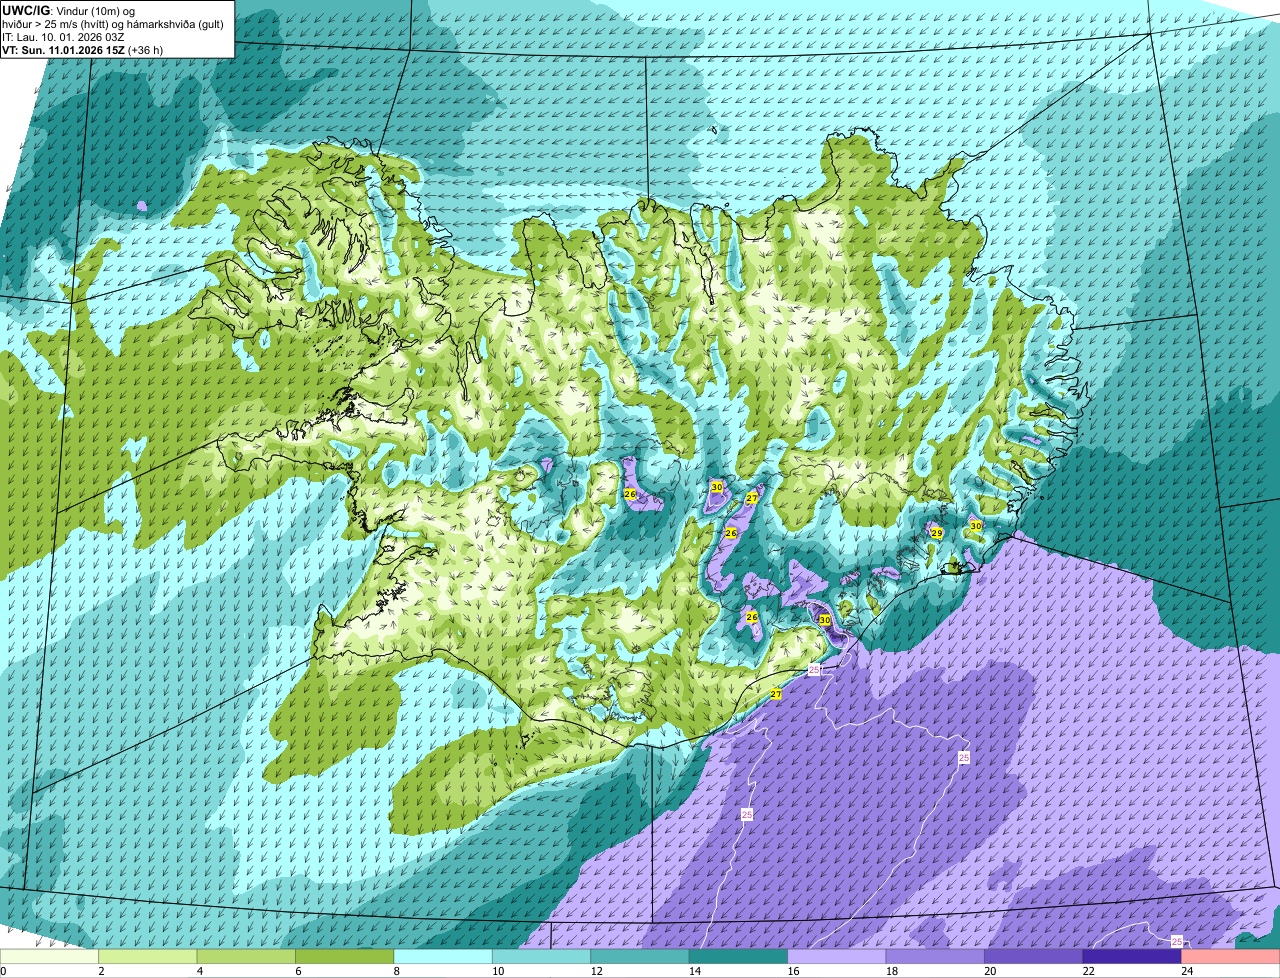Screen dimensions: 1280x978
Task: Click the legend tick label "2"
Action: (x=101, y=971)
